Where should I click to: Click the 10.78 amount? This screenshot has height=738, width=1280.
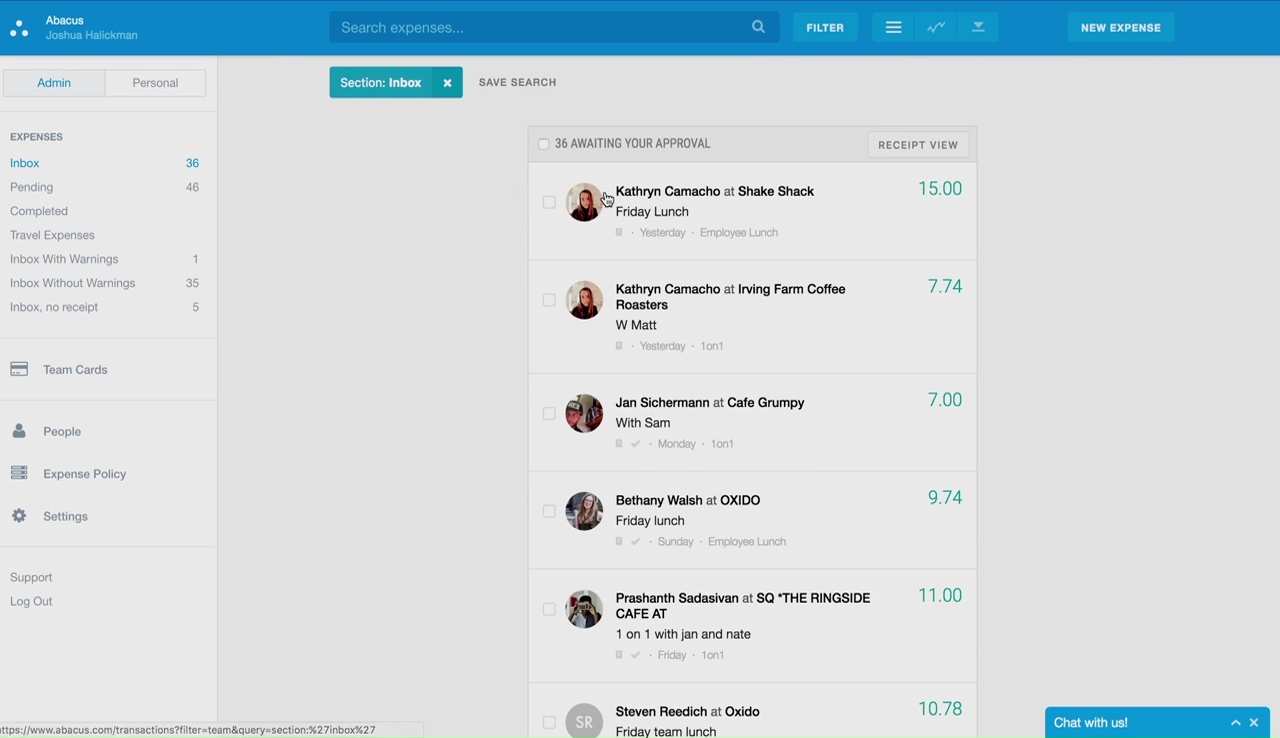940,709
